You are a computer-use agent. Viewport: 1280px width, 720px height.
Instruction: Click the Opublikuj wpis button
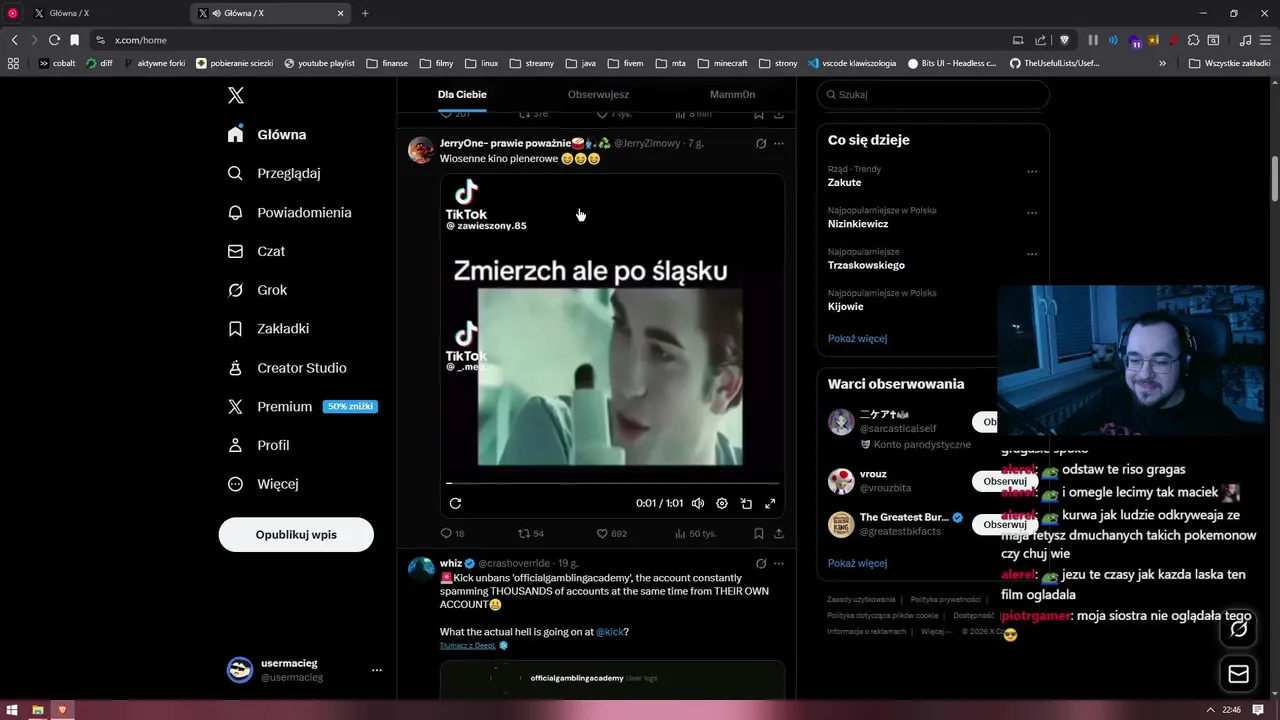(296, 534)
